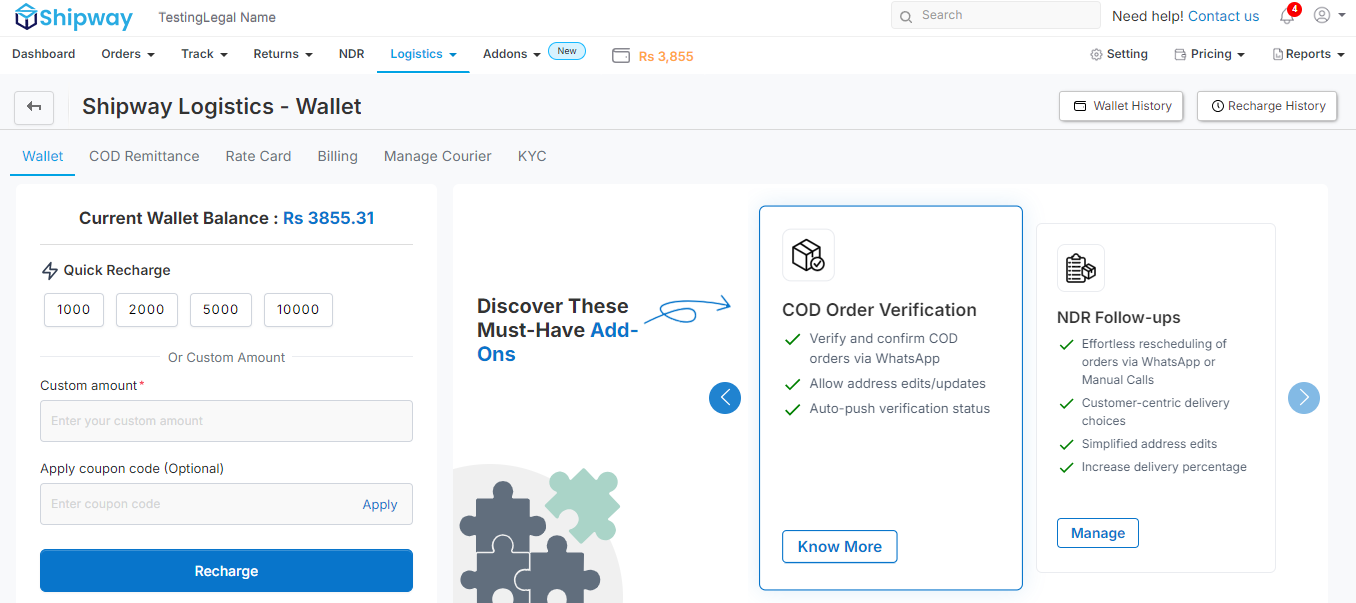
Task: Open notifications bell icon
Action: point(1287,16)
